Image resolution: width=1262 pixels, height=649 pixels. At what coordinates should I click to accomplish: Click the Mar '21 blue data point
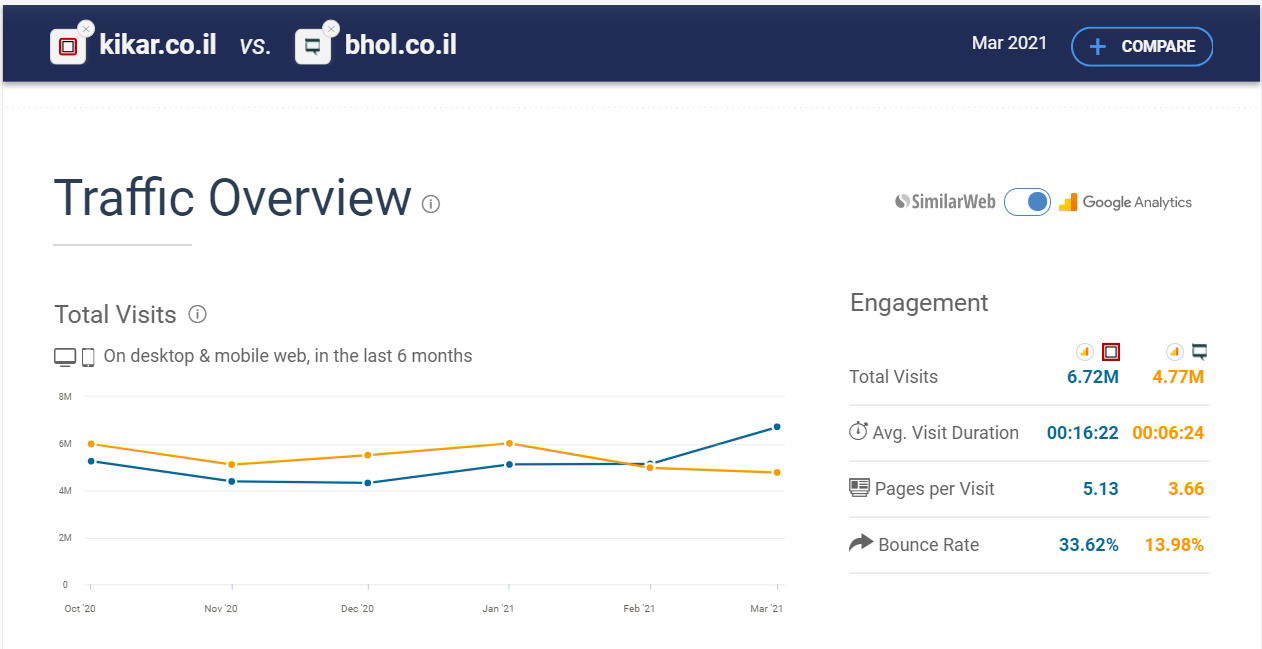777,427
